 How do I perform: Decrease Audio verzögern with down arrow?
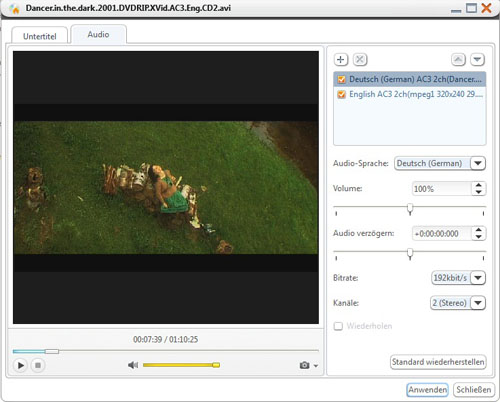479,237
